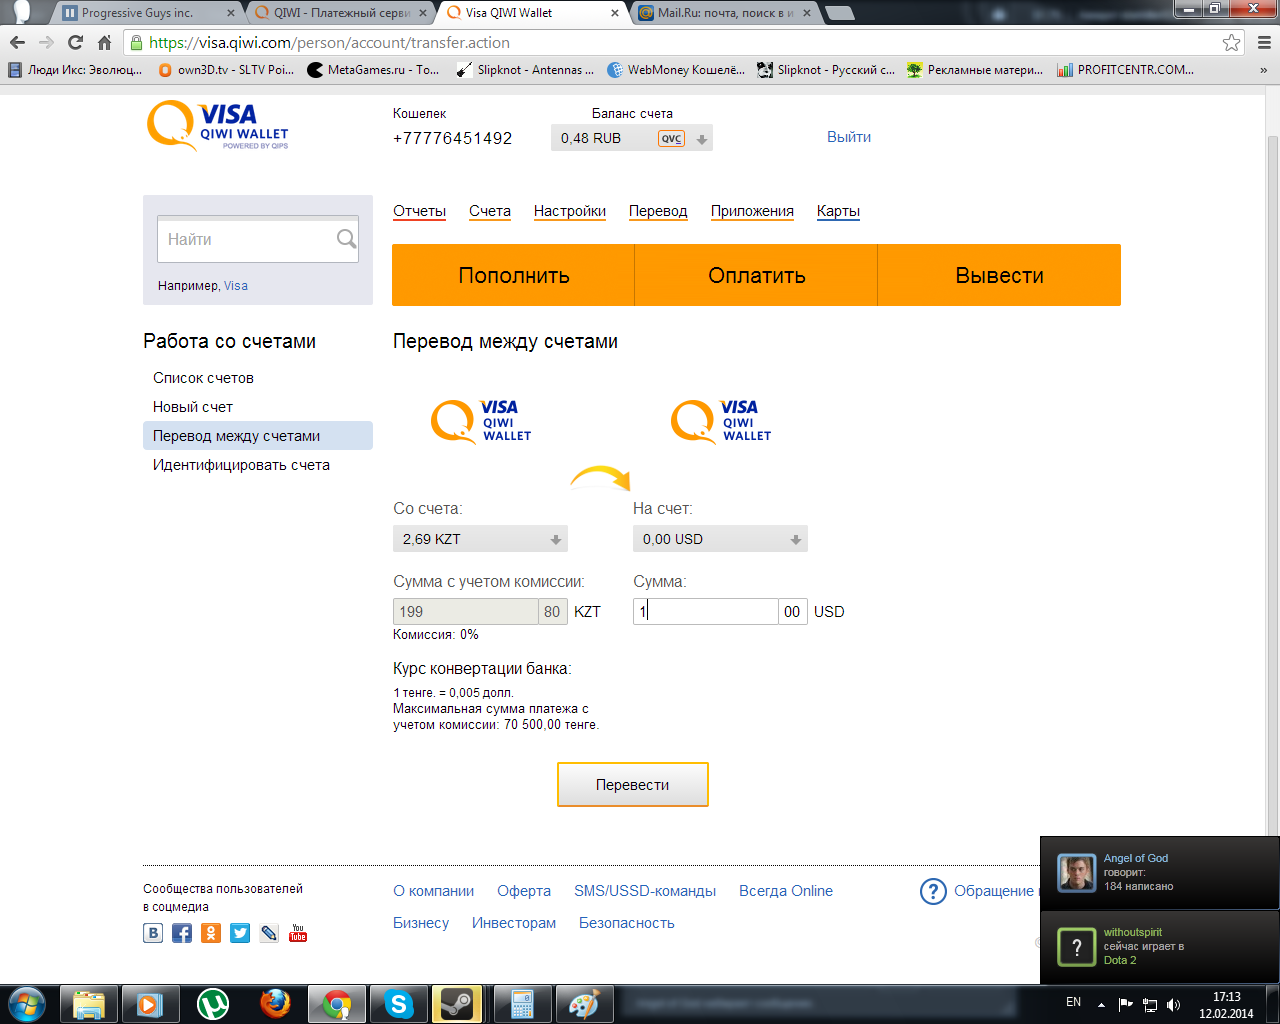Screen dimensions: 1280x1024
Task: Open the Windows Start menu
Action: click(27, 1003)
